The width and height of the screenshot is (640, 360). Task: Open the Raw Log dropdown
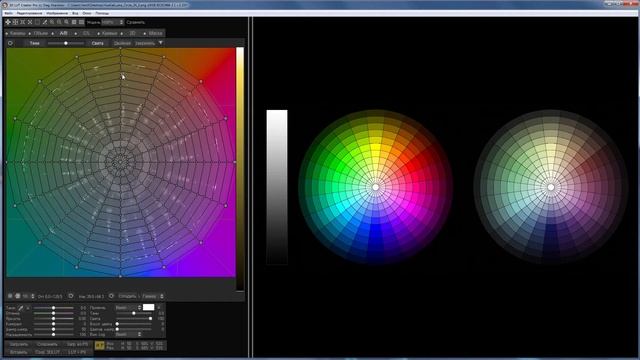point(129,334)
